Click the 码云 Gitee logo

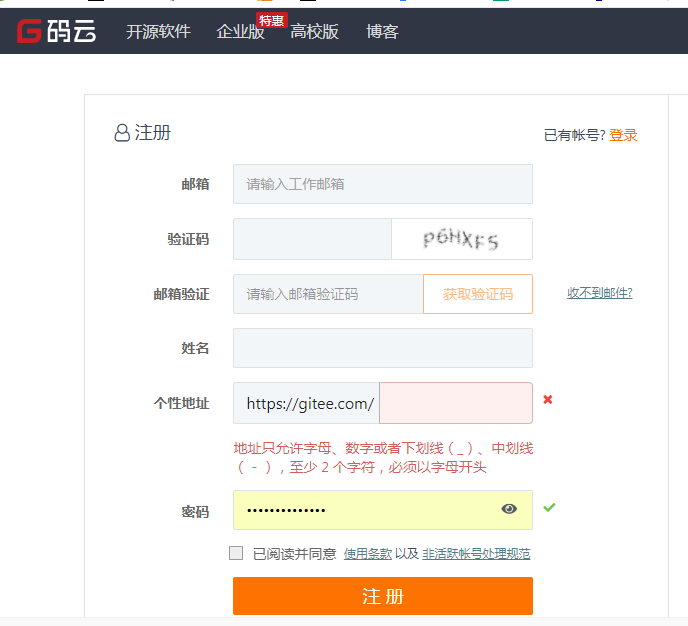click(x=56, y=31)
